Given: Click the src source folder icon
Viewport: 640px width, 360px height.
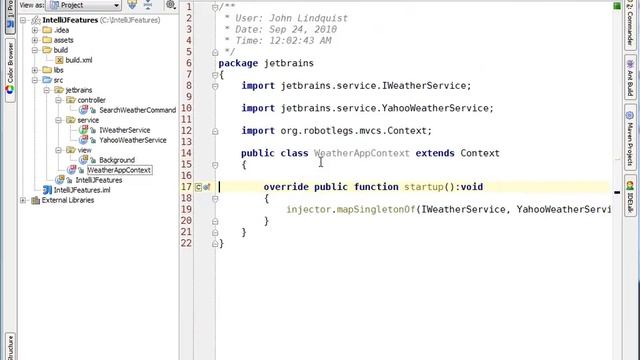Looking at the screenshot, I should pos(47,80).
